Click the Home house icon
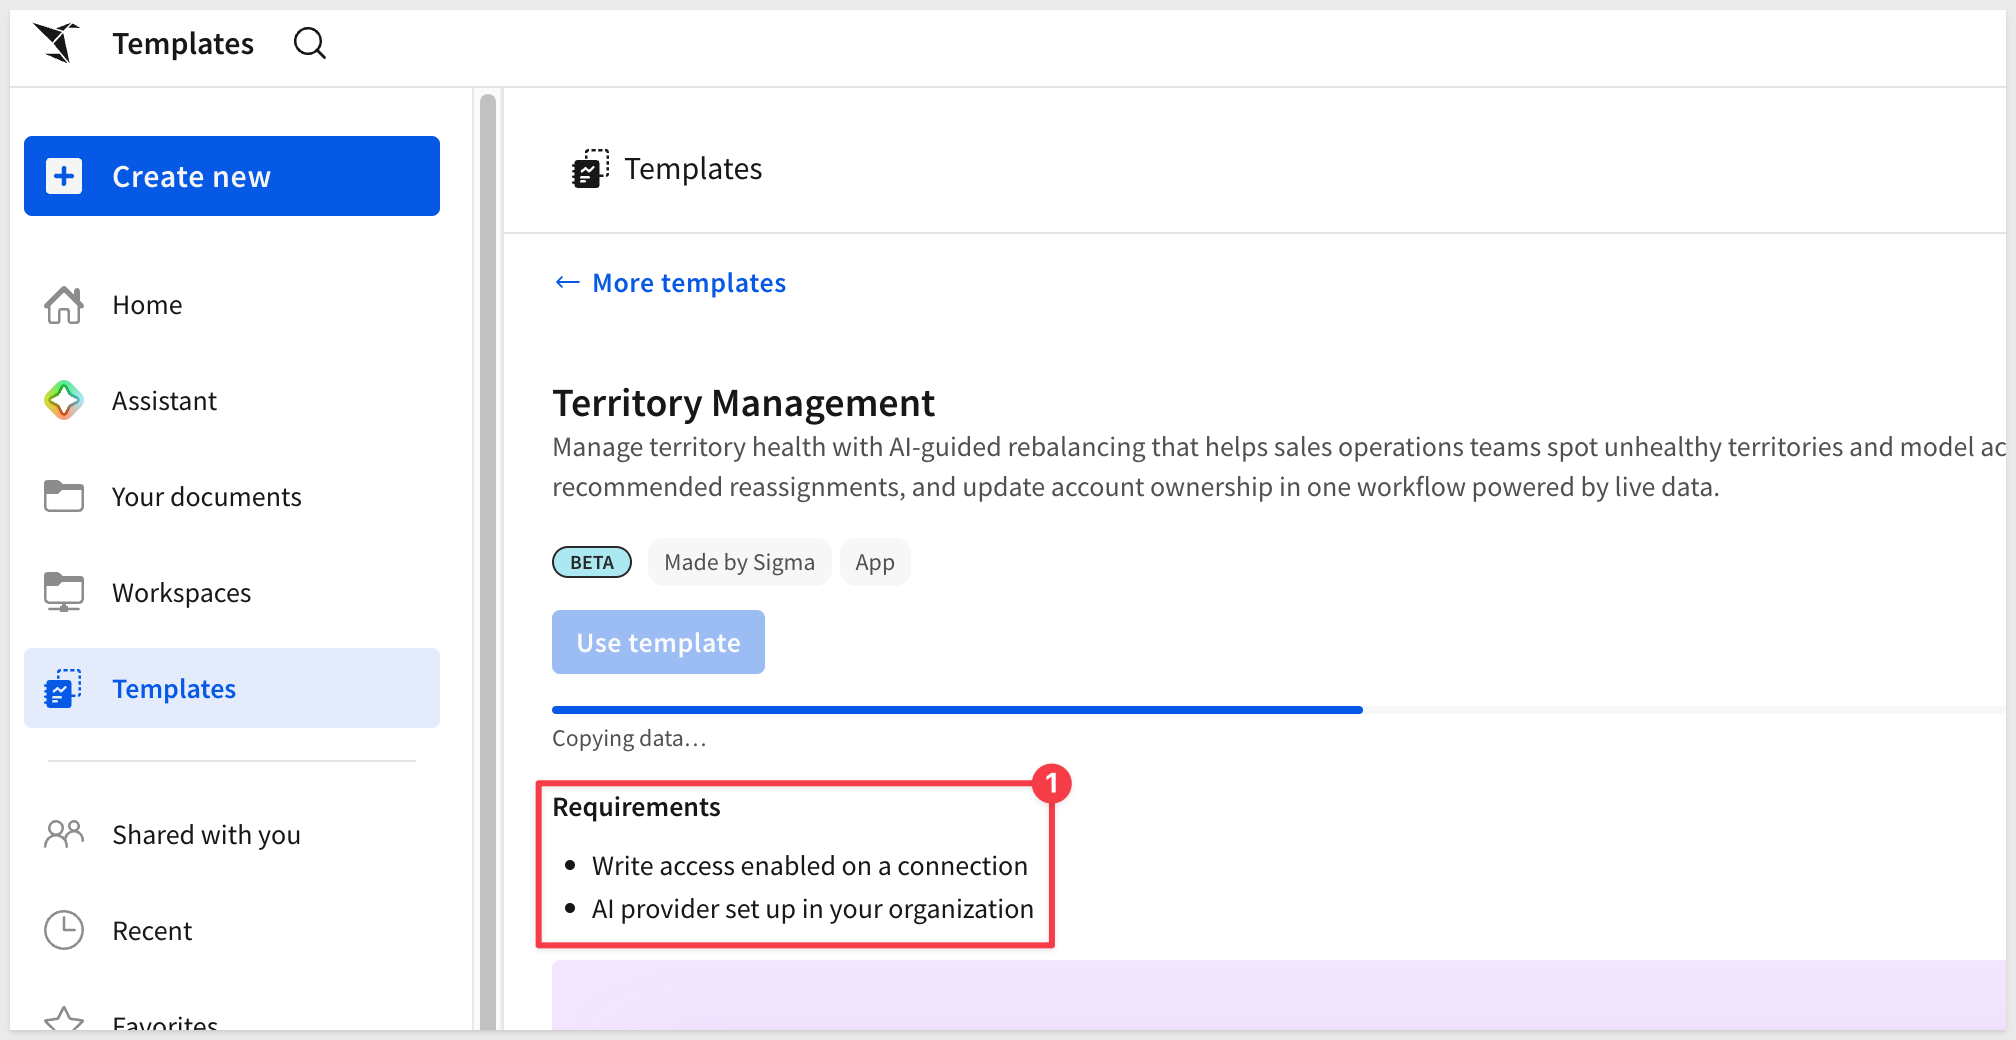2016x1040 pixels. (x=64, y=305)
